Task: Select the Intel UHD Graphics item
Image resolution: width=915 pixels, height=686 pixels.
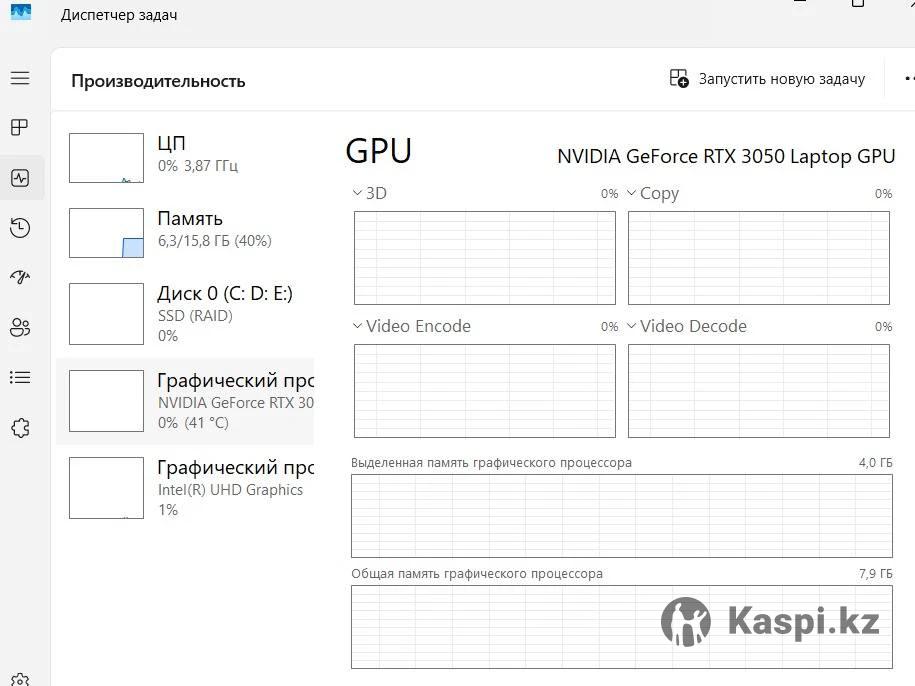Action: click(x=185, y=488)
